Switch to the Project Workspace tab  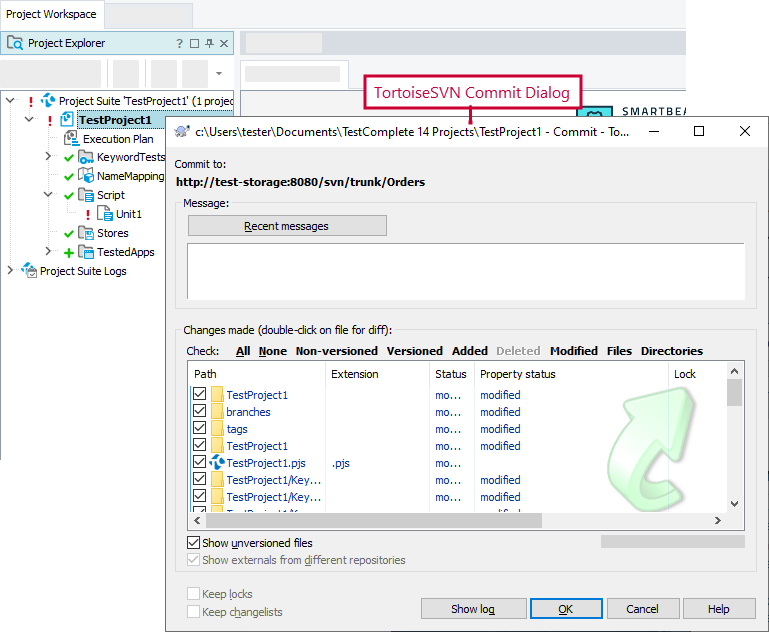(x=51, y=14)
